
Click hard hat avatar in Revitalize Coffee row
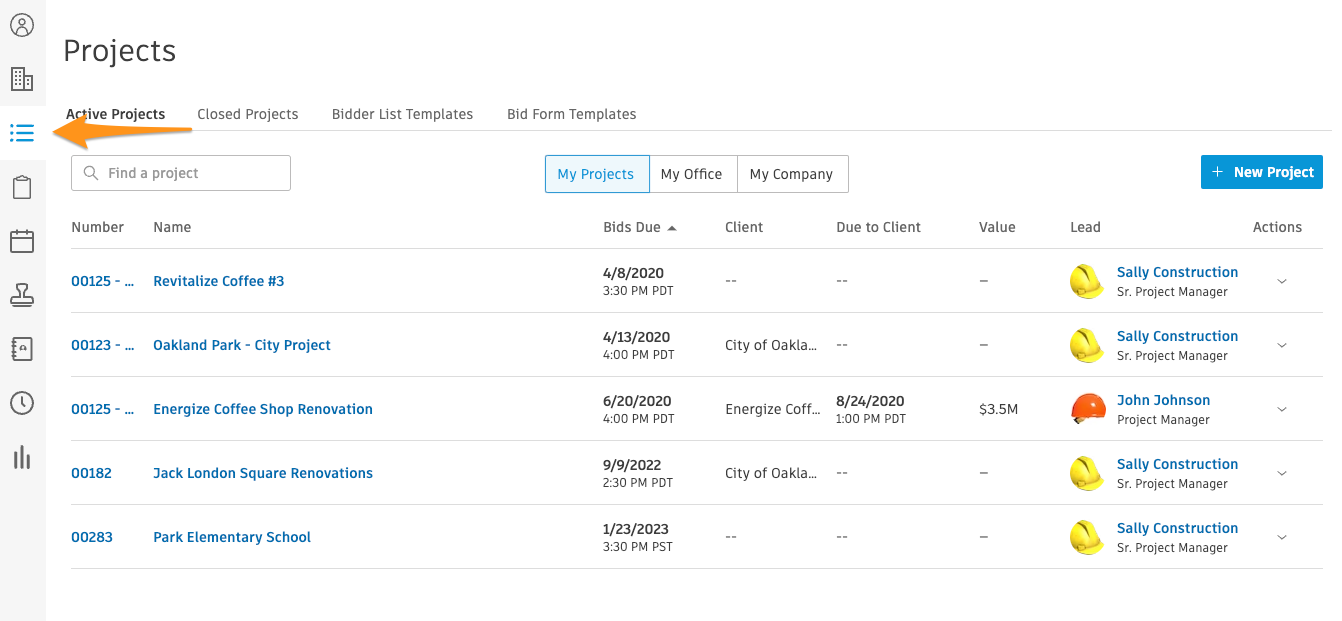[1086, 281]
